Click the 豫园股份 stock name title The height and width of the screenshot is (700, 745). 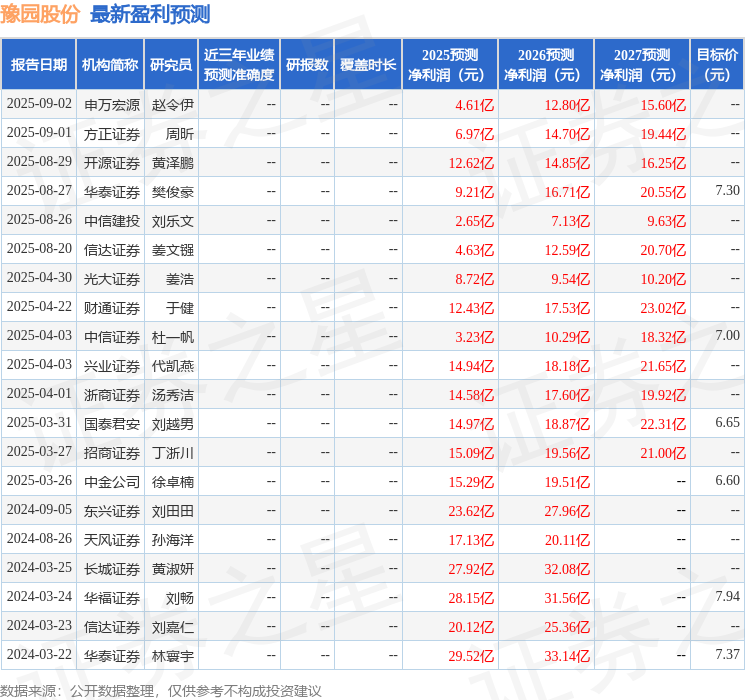click(x=41, y=14)
